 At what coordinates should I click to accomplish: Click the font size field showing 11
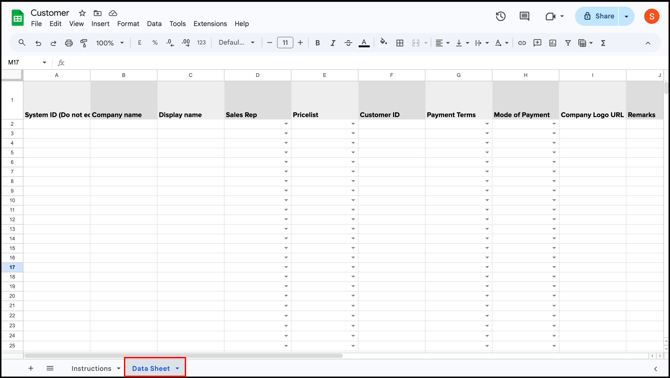click(x=285, y=43)
